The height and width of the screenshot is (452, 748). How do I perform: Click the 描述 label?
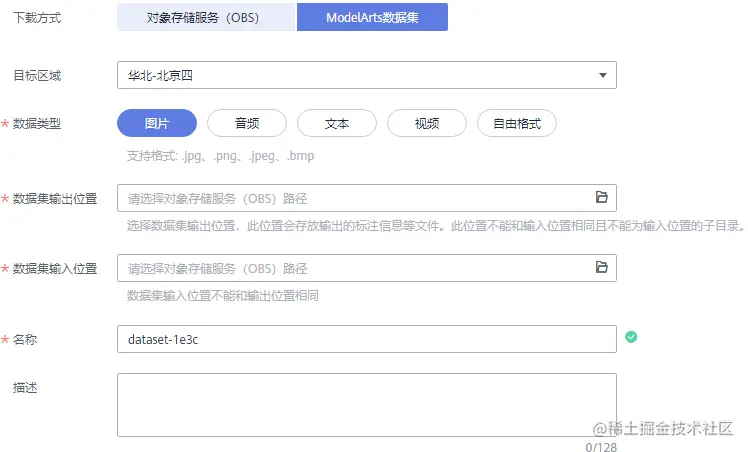25,387
